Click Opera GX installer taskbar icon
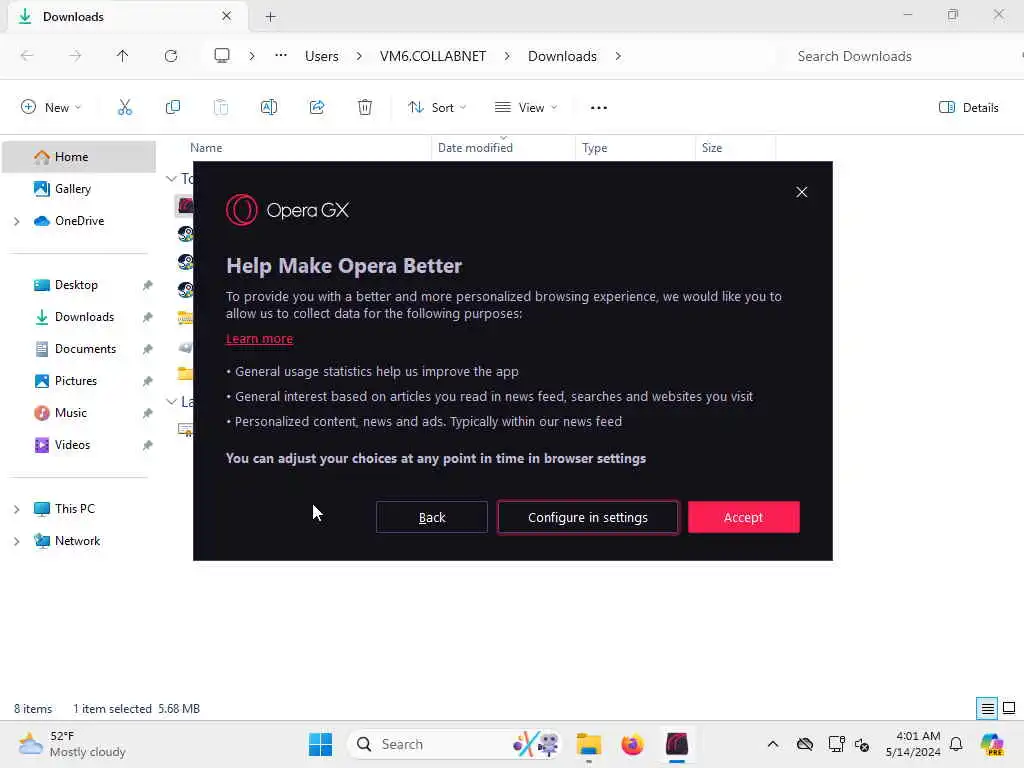The image size is (1024, 768). pos(677,744)
